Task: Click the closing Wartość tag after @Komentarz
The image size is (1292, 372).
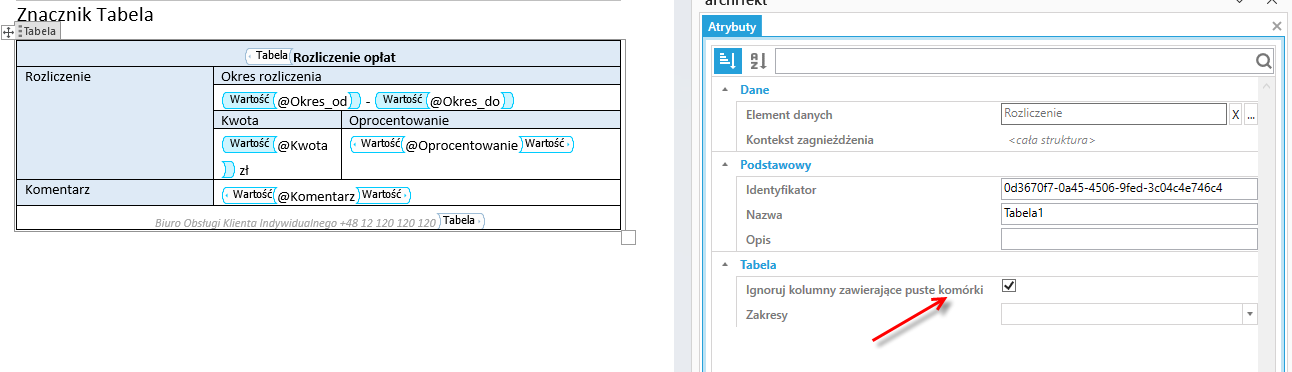Action: (384, 195)
